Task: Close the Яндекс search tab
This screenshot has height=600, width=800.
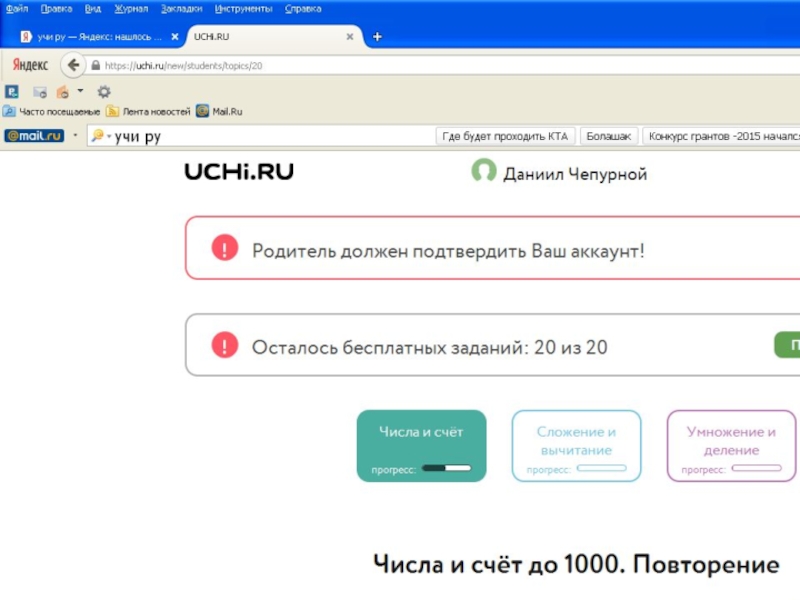Action: [174, 37]
